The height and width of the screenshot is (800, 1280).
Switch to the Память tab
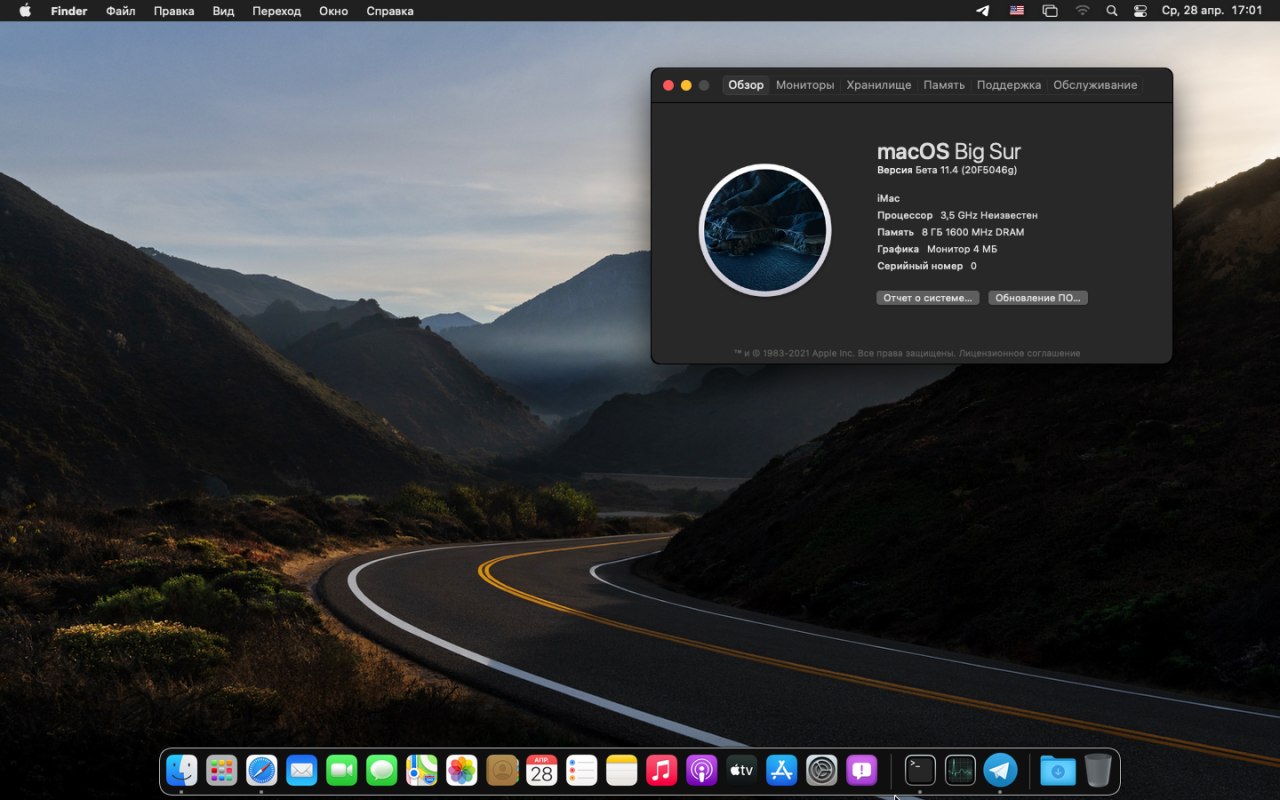point(944,85)
